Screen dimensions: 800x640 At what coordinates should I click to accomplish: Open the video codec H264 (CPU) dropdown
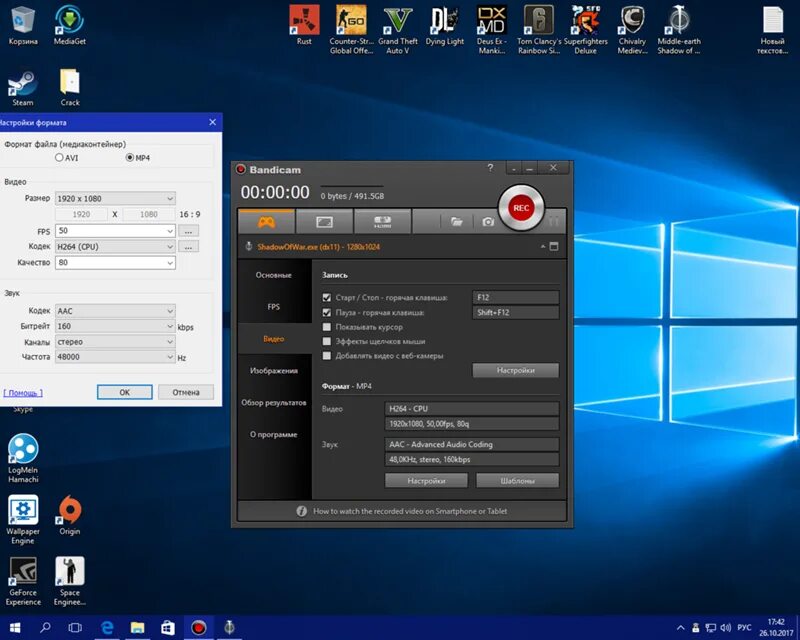point(115,247)
